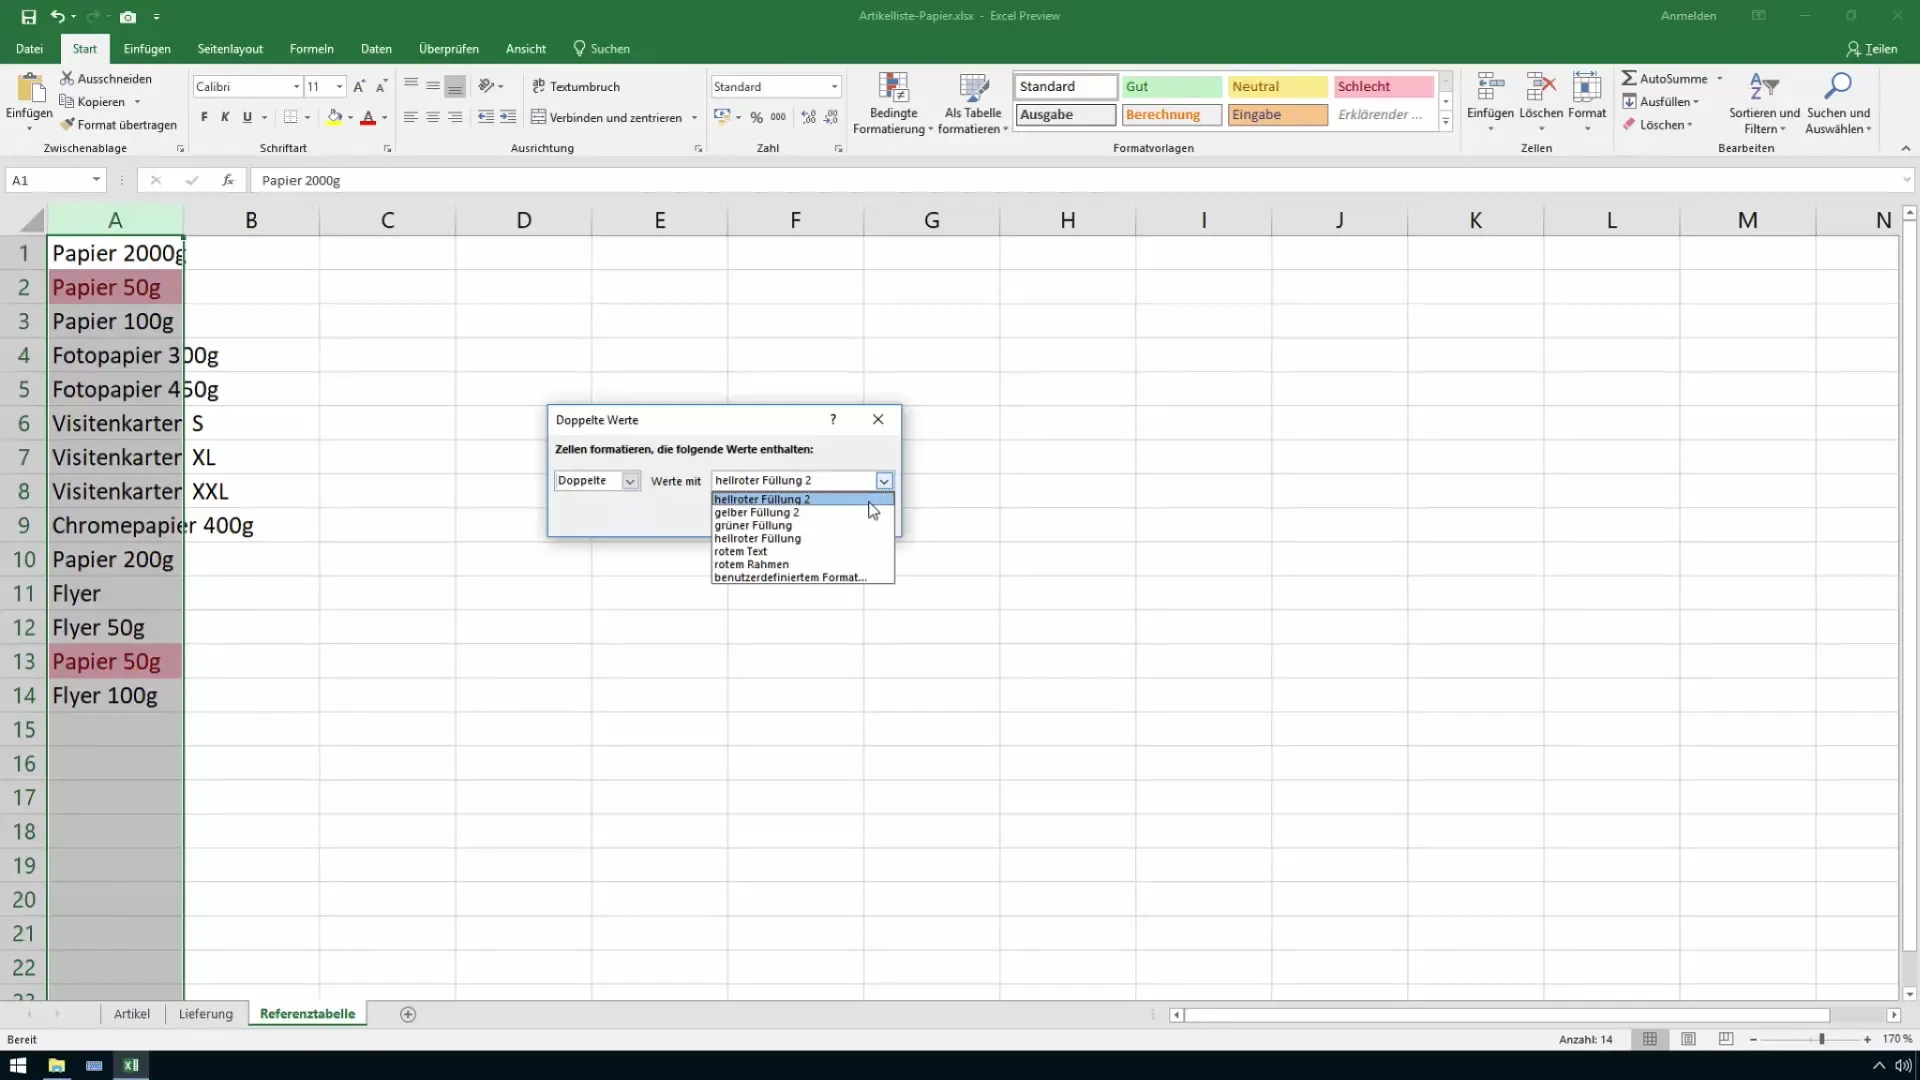Click the Save icon in title bar
Screen dimensions: 1920x1080
[x=28, y=17]
